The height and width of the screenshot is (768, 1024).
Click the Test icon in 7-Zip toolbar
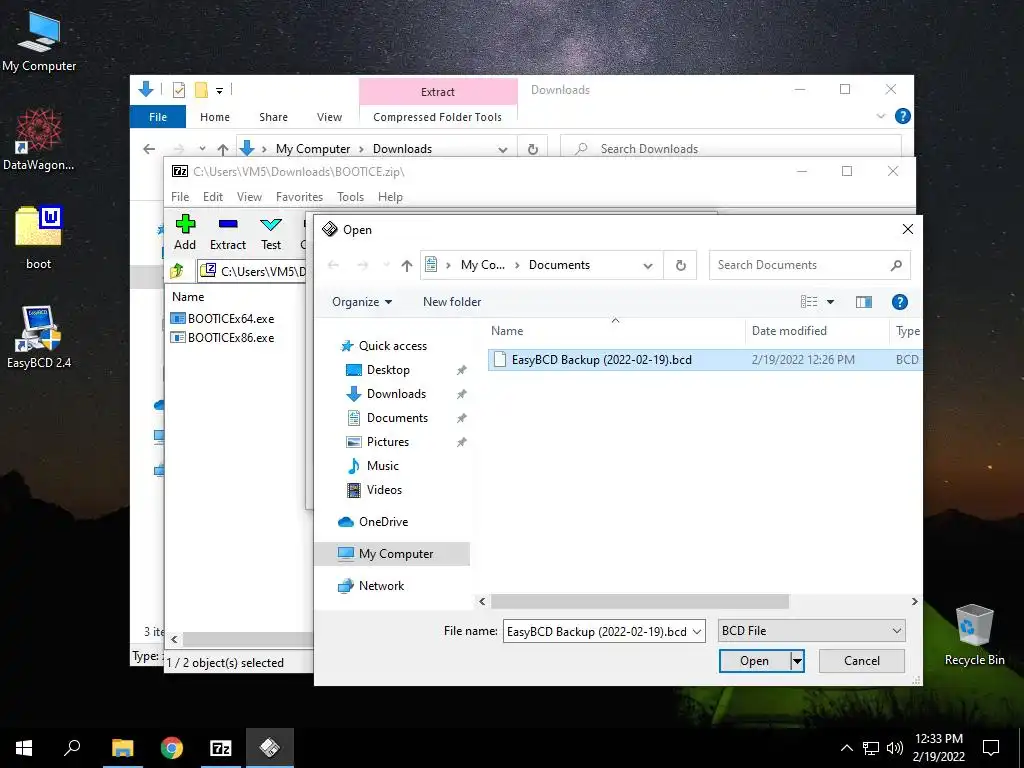[270, 225]
